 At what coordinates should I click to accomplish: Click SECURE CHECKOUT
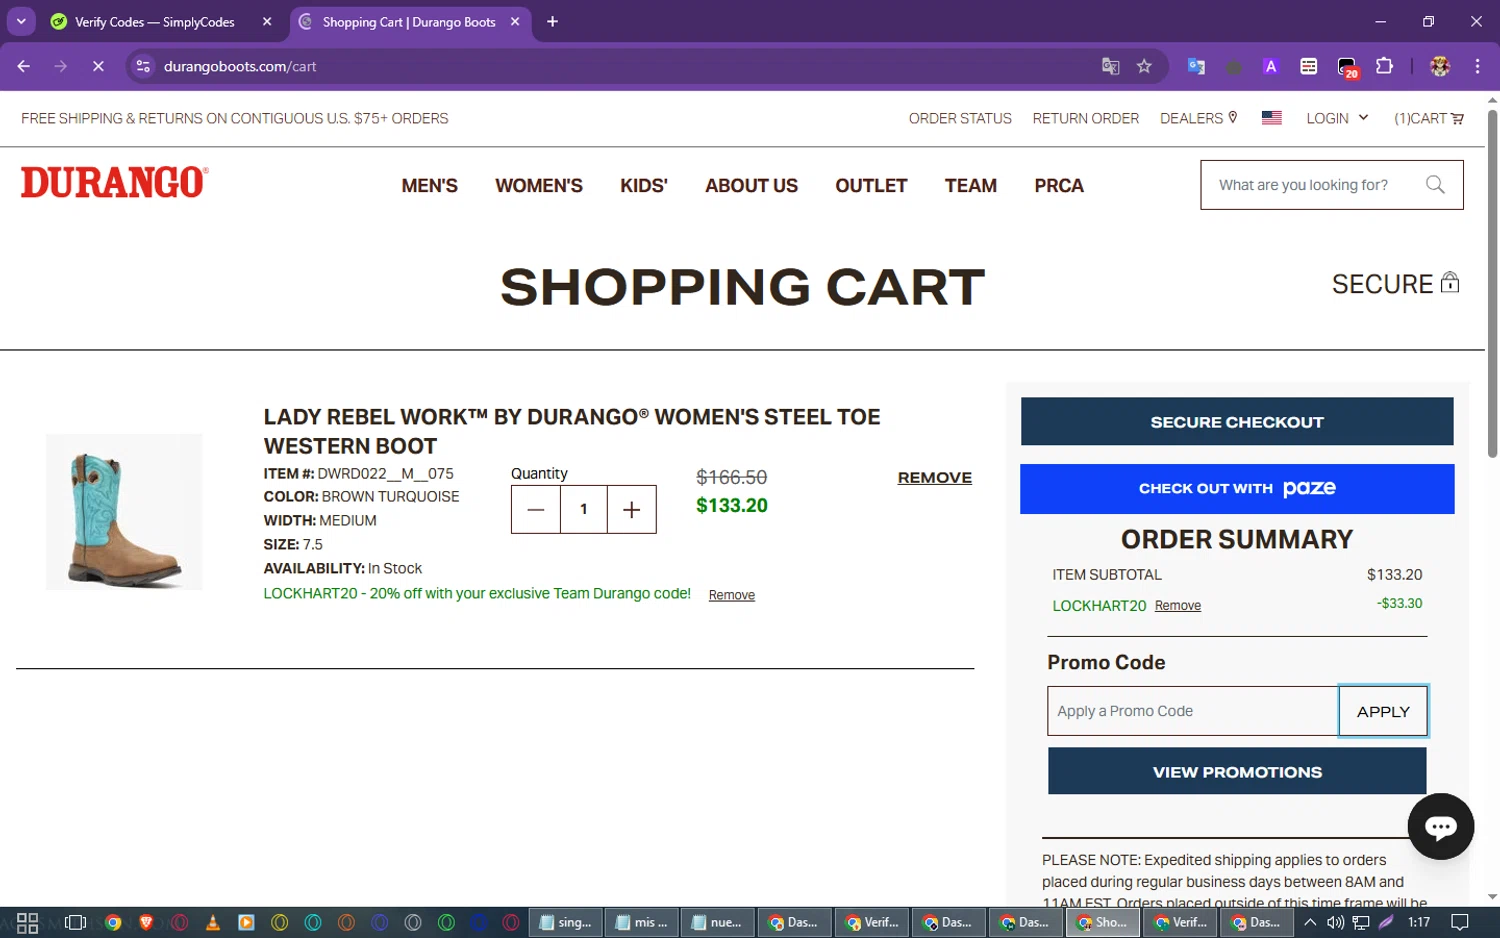pyautogui.click(x=1237, y=422)
